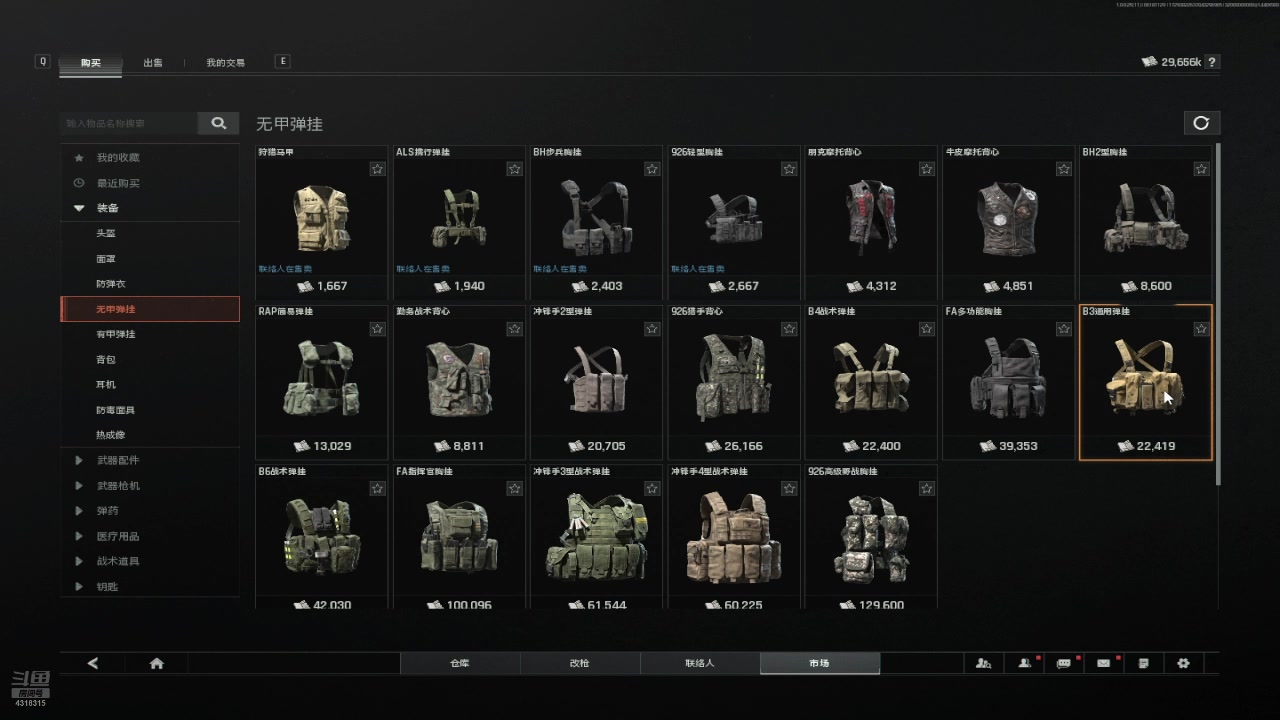Toggle favorite star on B3通用弹挂

(1201, 329)
